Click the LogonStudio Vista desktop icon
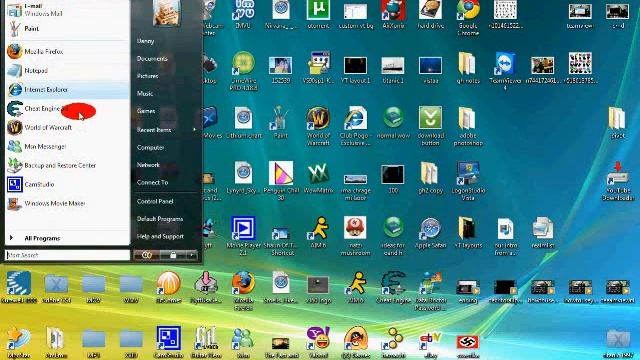640x360 pixels. 468,180
